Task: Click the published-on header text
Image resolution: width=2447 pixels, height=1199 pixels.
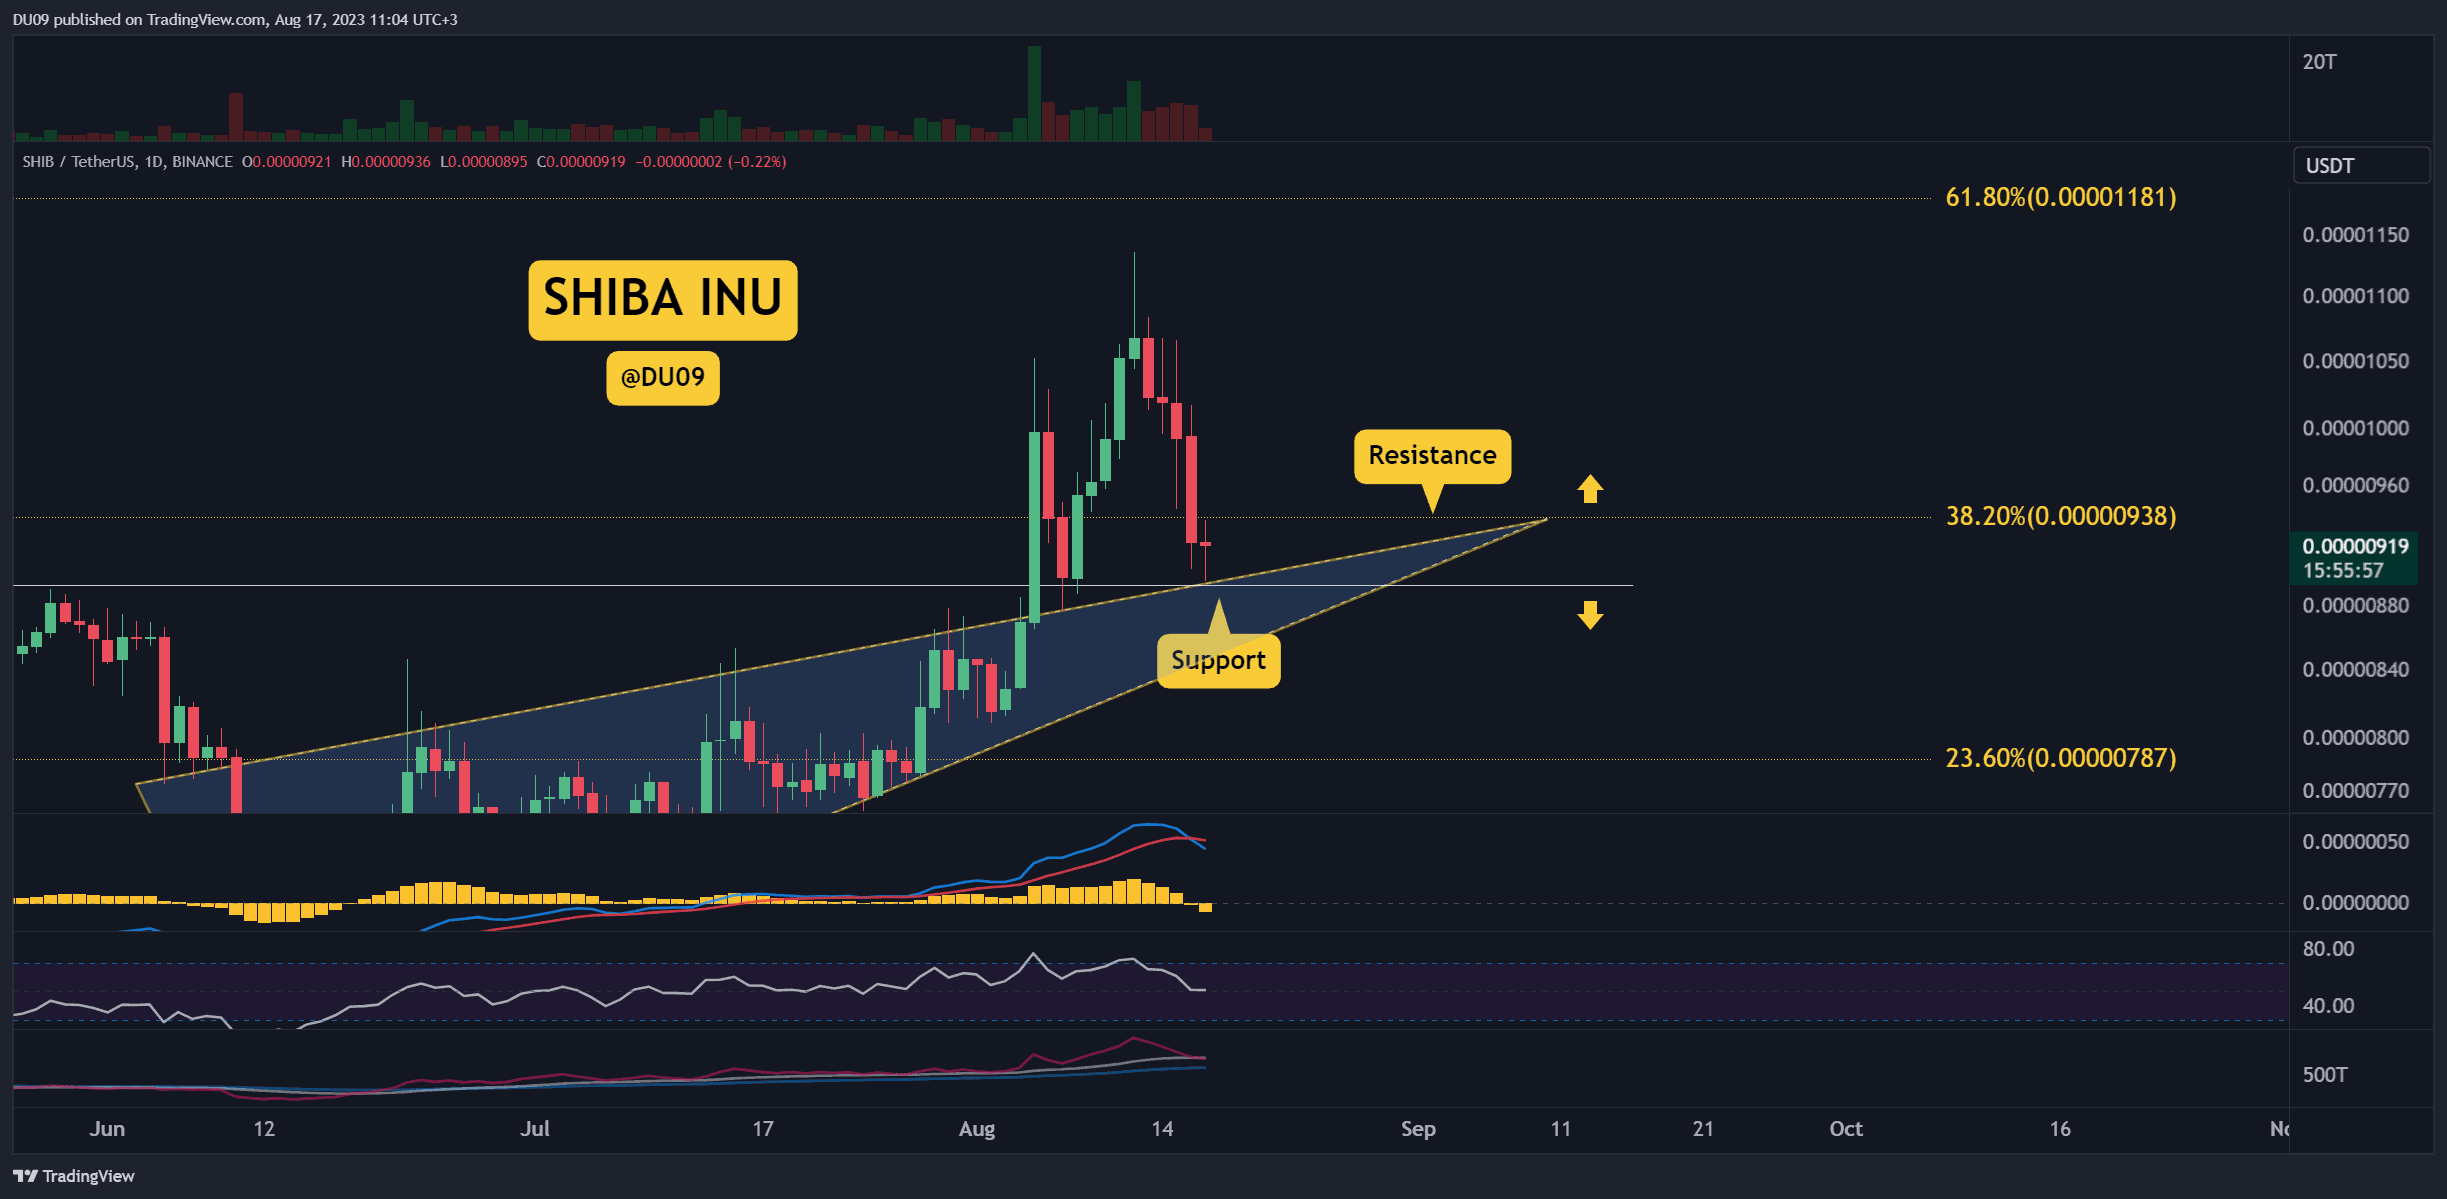Action: (235, 19)
